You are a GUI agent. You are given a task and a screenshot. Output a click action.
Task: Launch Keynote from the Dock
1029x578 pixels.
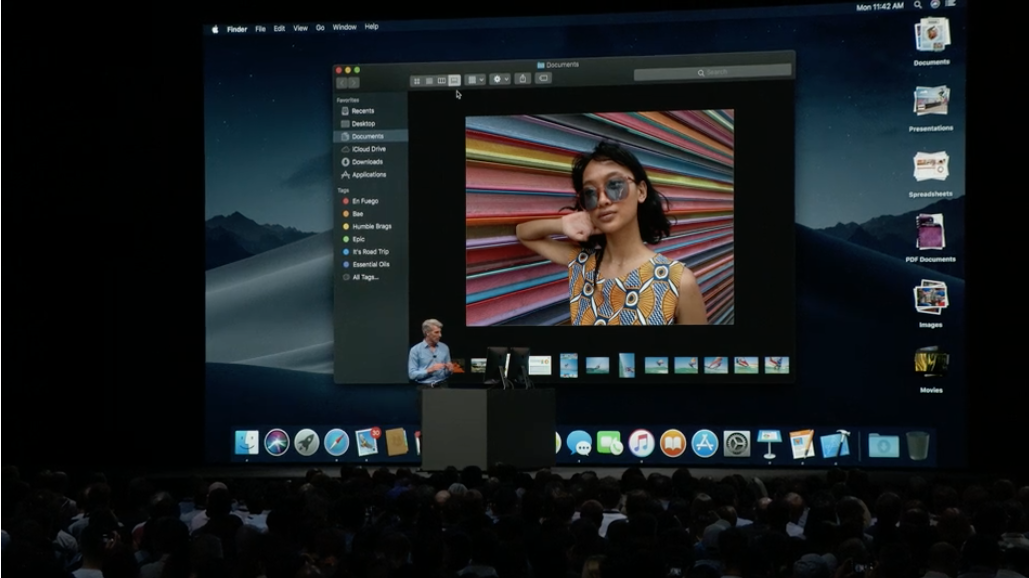pos(769,444)
